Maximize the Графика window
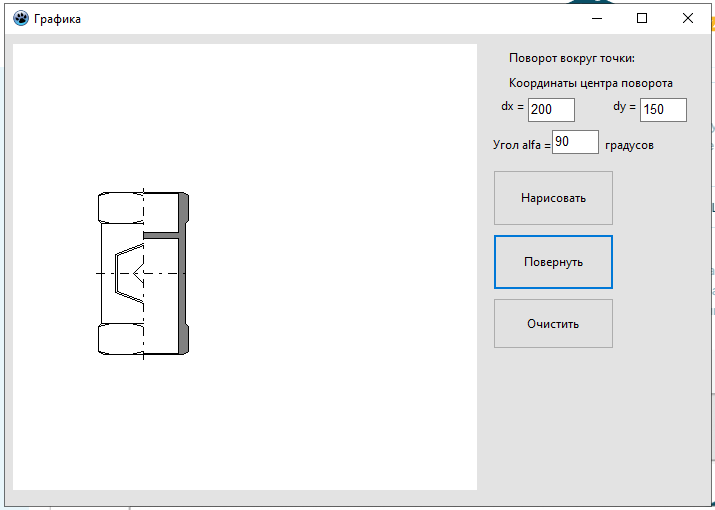Viewport: 715px width, 510px height. click(x=642, y=18)
